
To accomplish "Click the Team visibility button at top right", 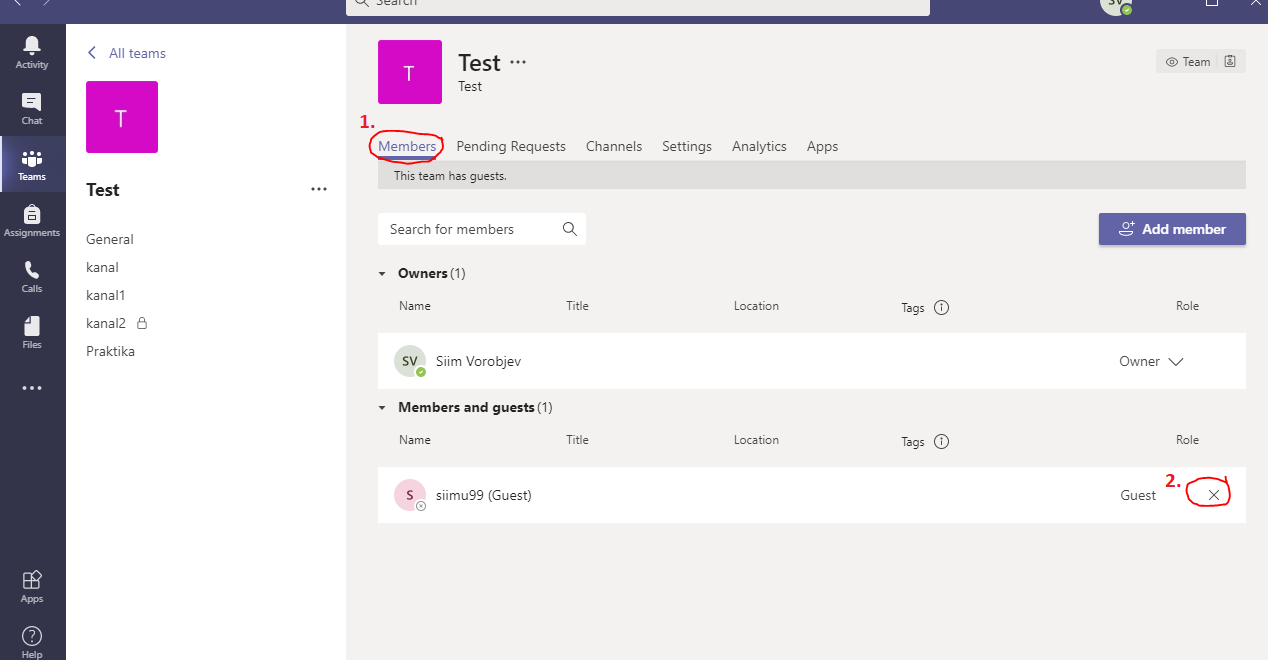I will 1188,62.
